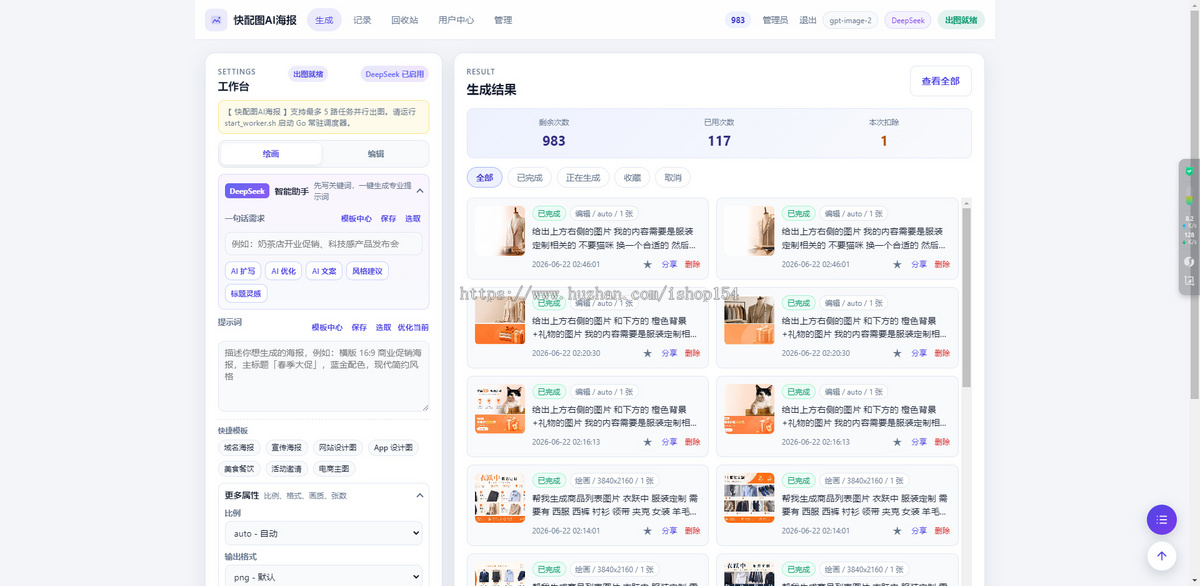Open the cat poster thumbnail in left-column 02:16:13 card
This screenshot has height=586, width=1200.
[x=500, y=409]
